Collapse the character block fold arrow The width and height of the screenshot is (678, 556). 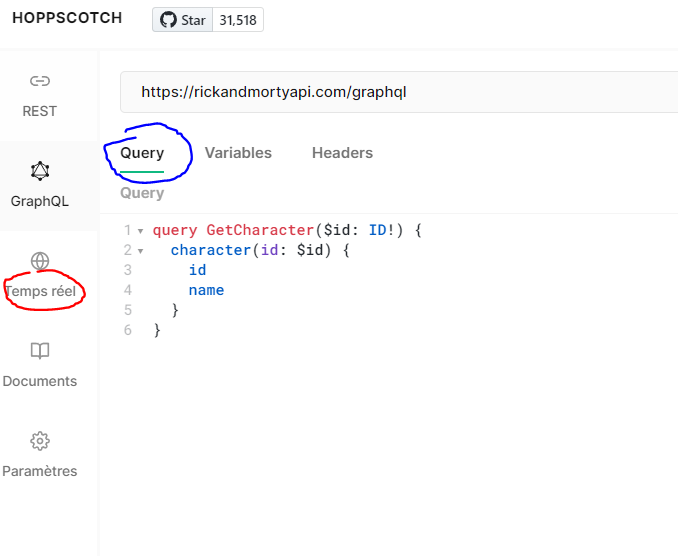click(141, 251)
